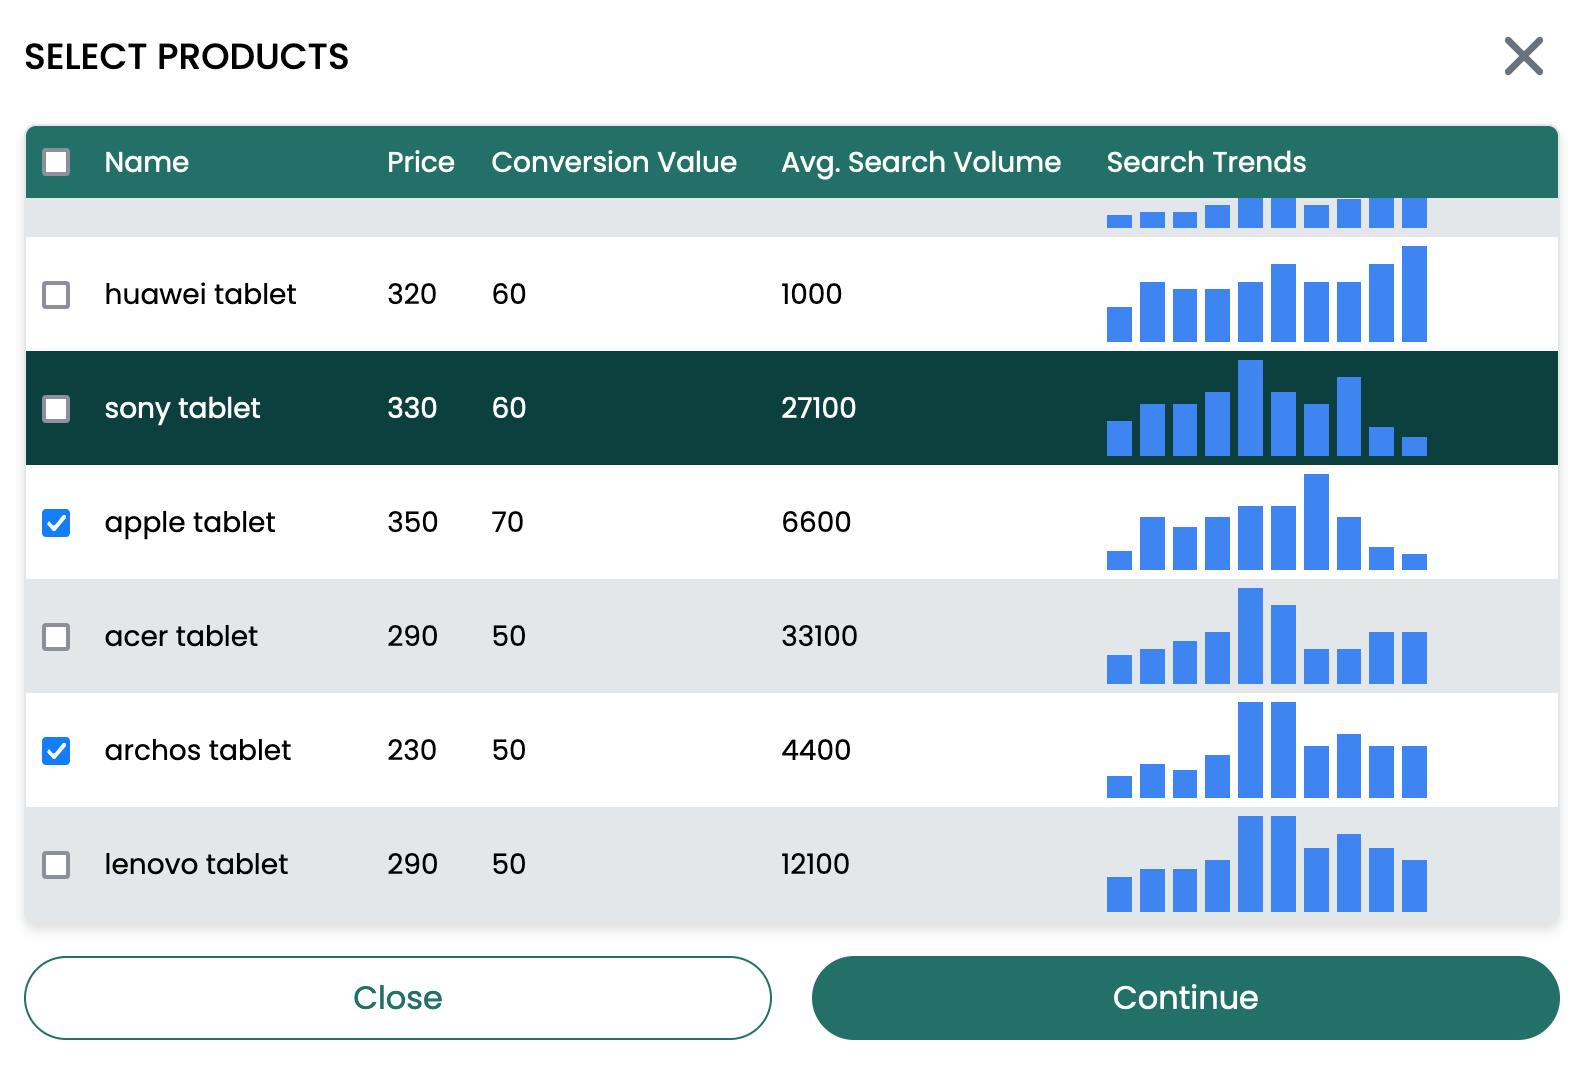Click huawei tablet search trends chart

(x=1267, y=294)
